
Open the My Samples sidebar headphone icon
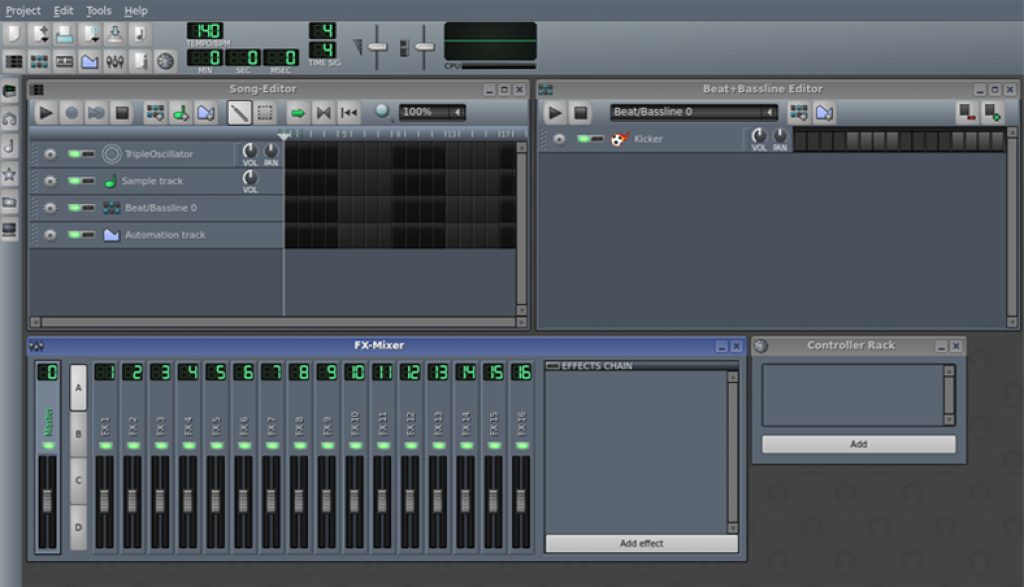pos(9,119)
